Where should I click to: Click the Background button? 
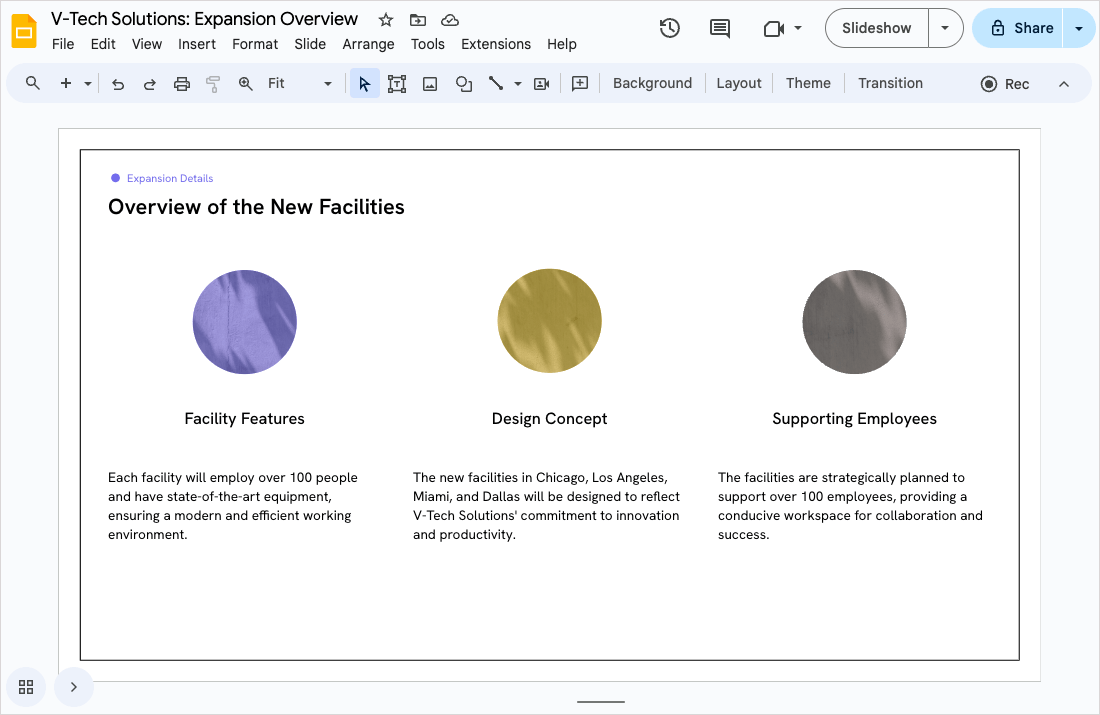point(652,83)
